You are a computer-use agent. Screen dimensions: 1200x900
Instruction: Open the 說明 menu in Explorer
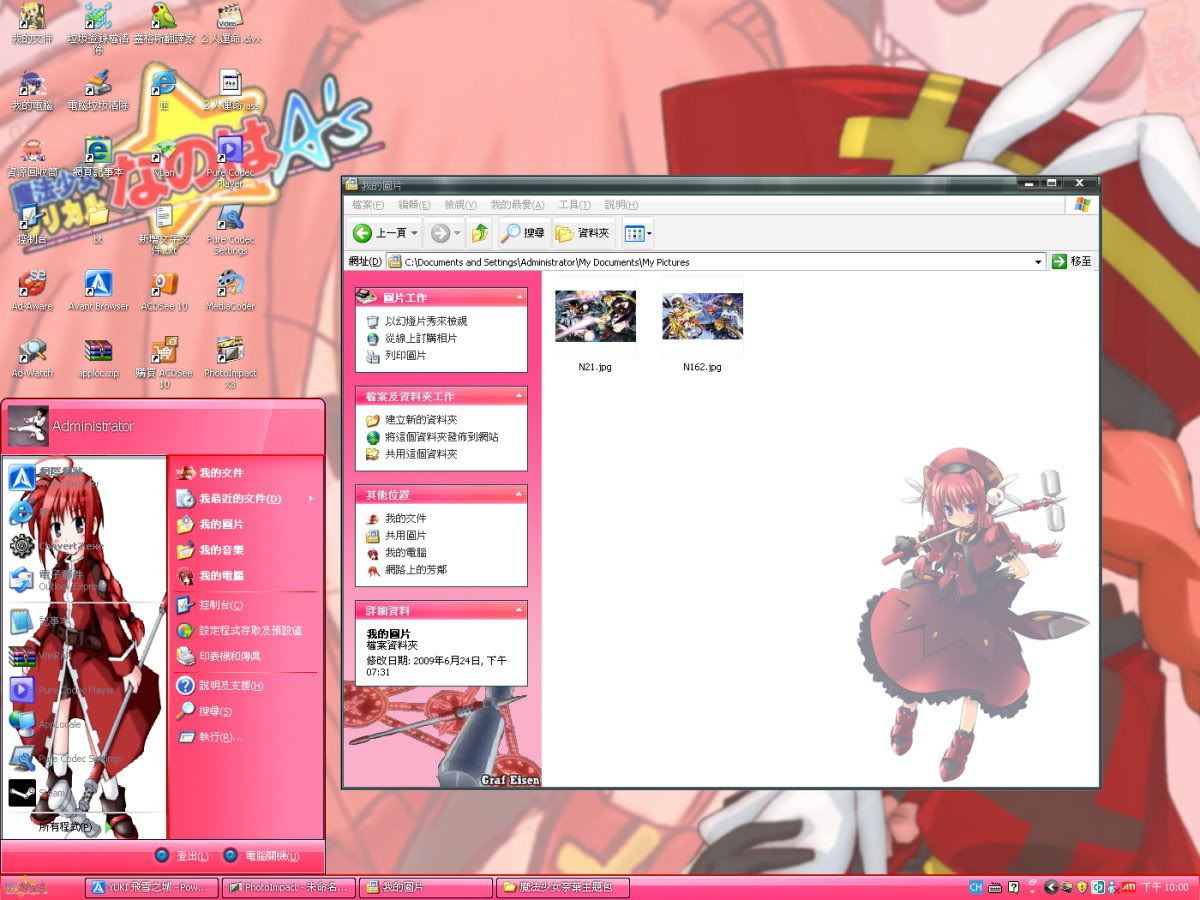pyautogui.click(x=621, y=205)
